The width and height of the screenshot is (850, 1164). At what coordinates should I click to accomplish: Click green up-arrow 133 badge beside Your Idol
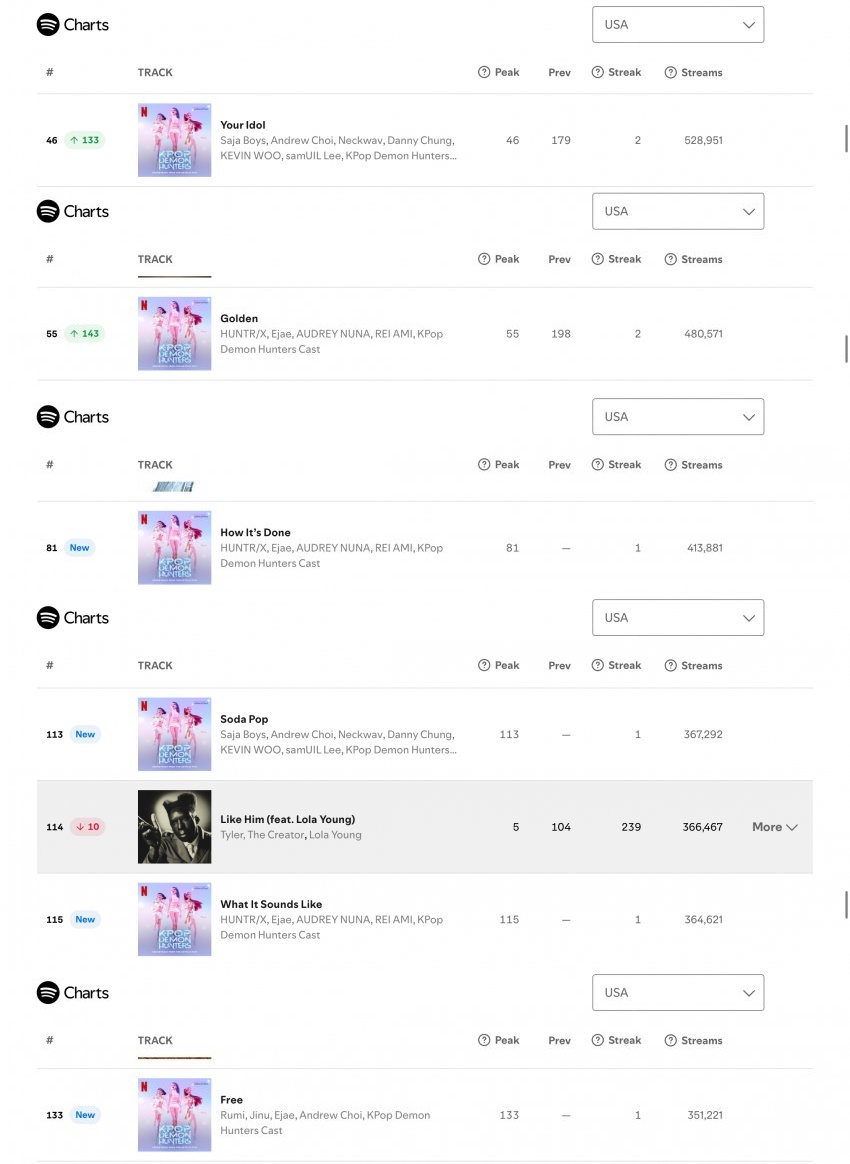pos(85,140)
